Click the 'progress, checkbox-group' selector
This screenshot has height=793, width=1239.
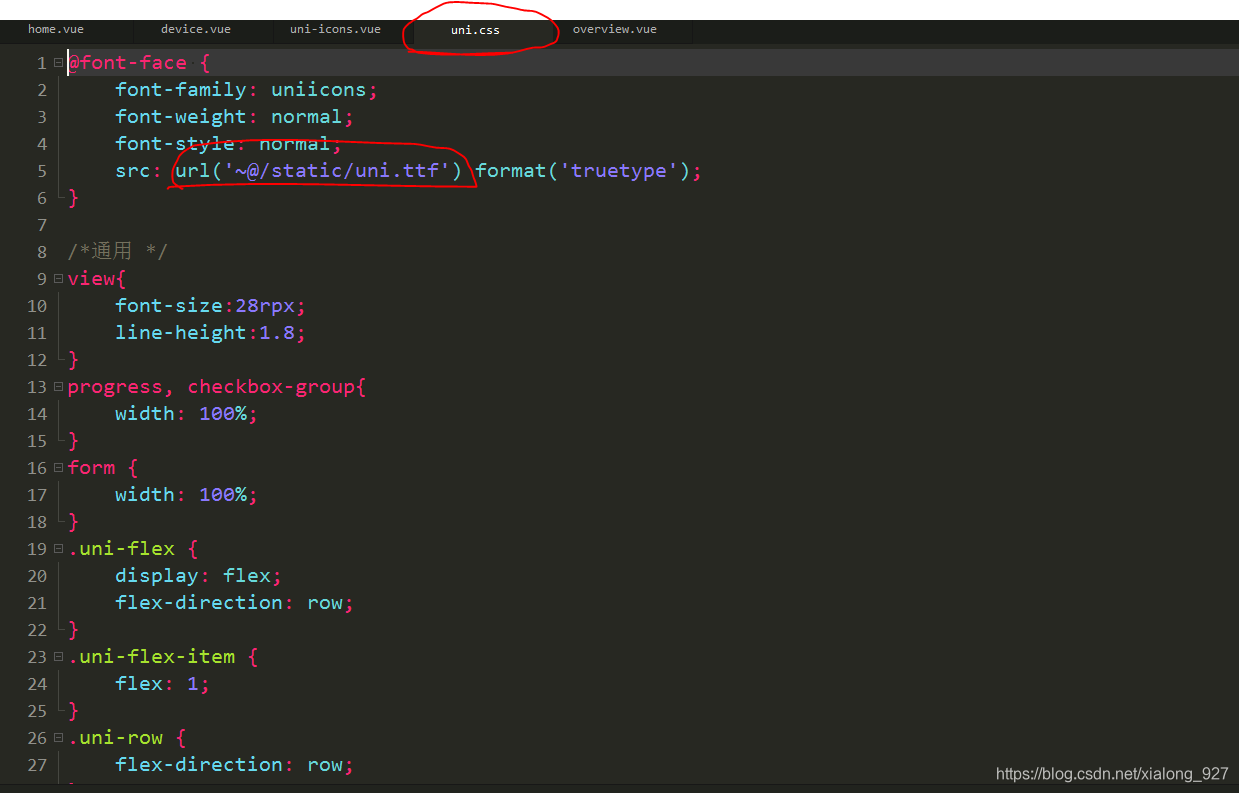click(211, 387)
